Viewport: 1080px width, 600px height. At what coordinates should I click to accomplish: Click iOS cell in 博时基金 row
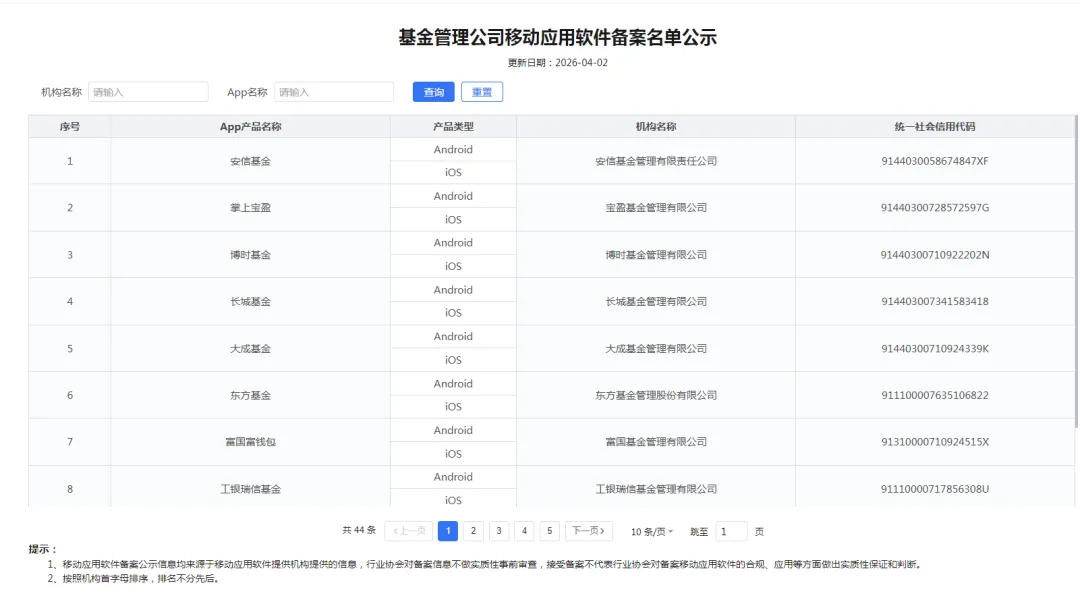[x=453, y=266]
